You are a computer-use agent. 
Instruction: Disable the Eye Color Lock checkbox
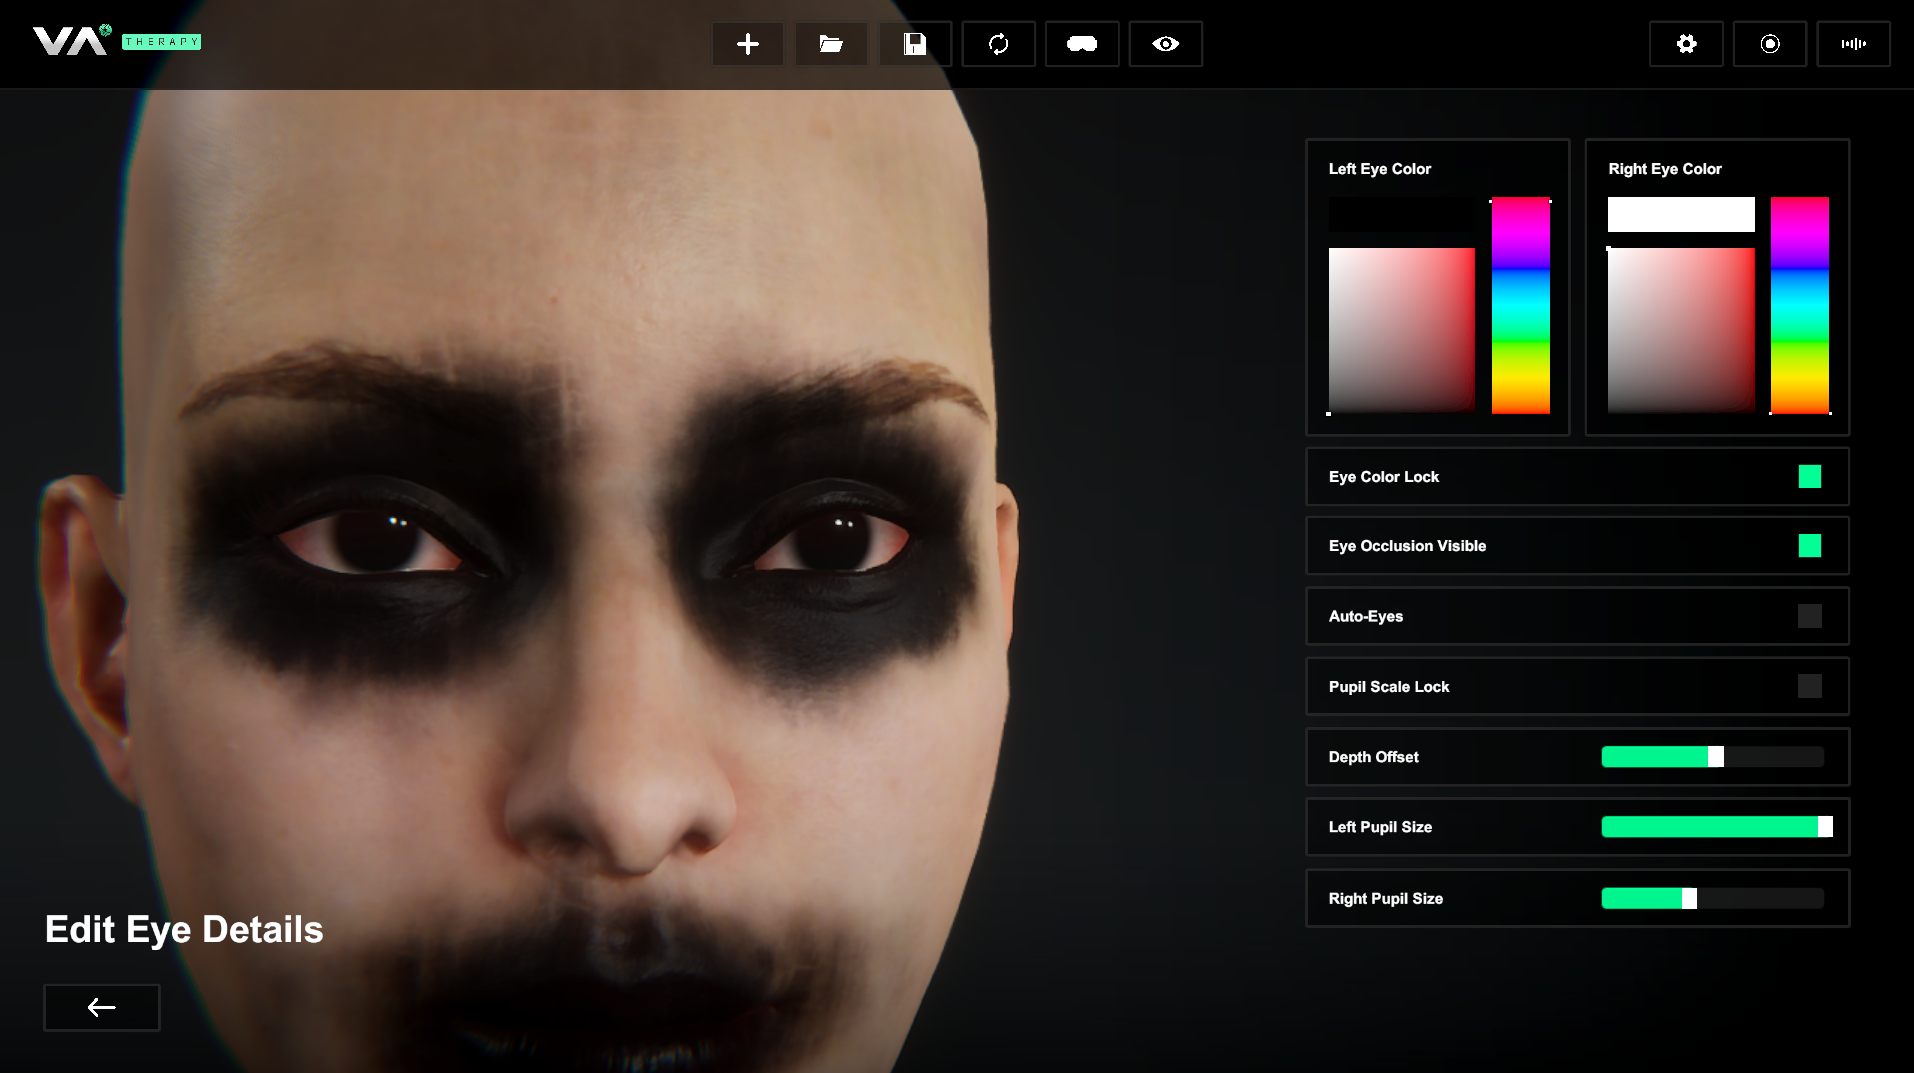pyautogui.click(x=1809, y=477)
